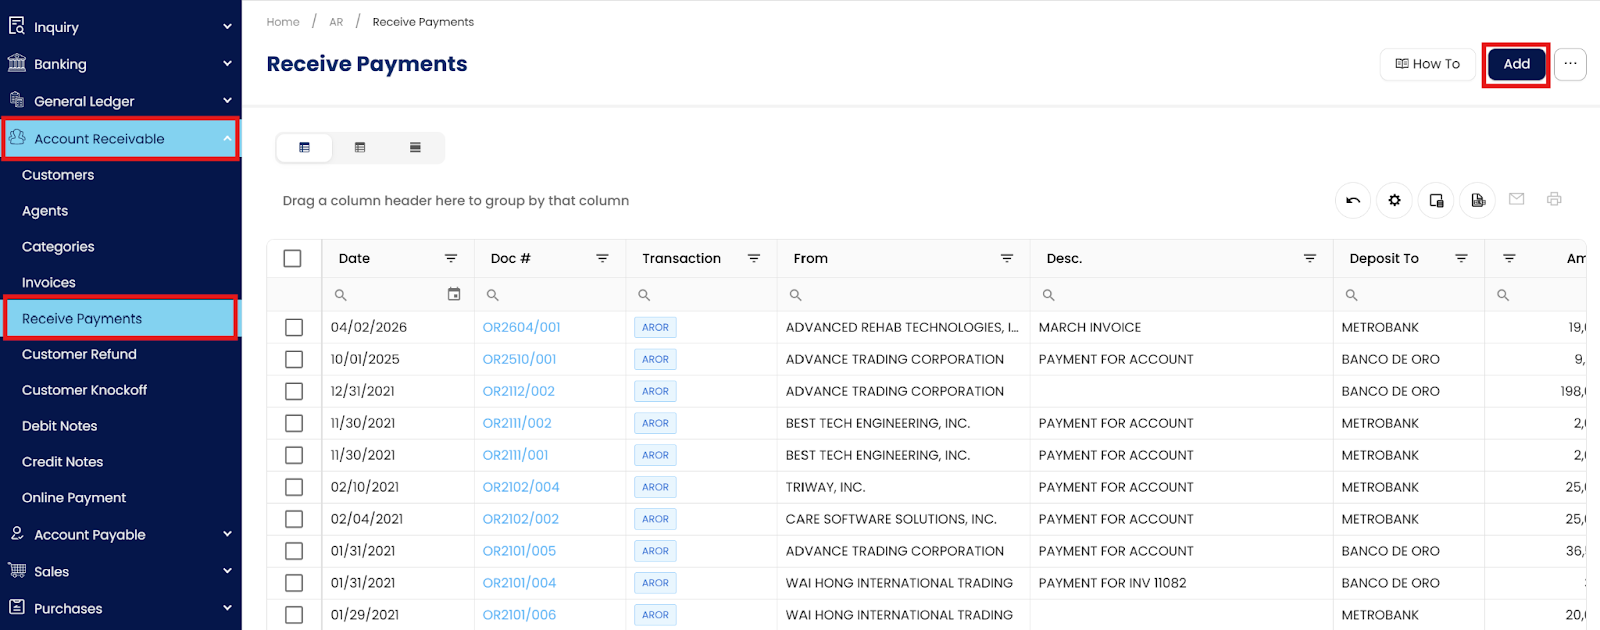Go to AR breadcrumb link
Screen dimensions: 1600x630
[x=336, y=22]
